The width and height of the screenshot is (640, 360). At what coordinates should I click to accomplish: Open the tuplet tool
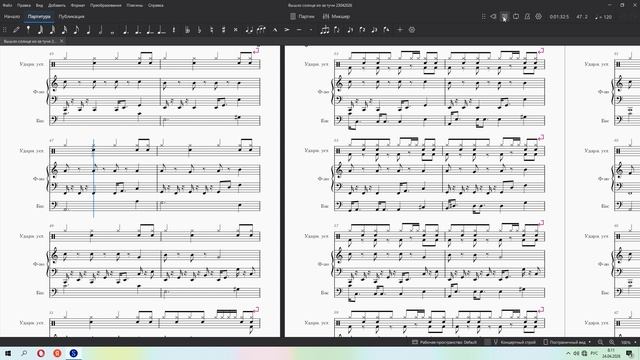click(325, 29)
